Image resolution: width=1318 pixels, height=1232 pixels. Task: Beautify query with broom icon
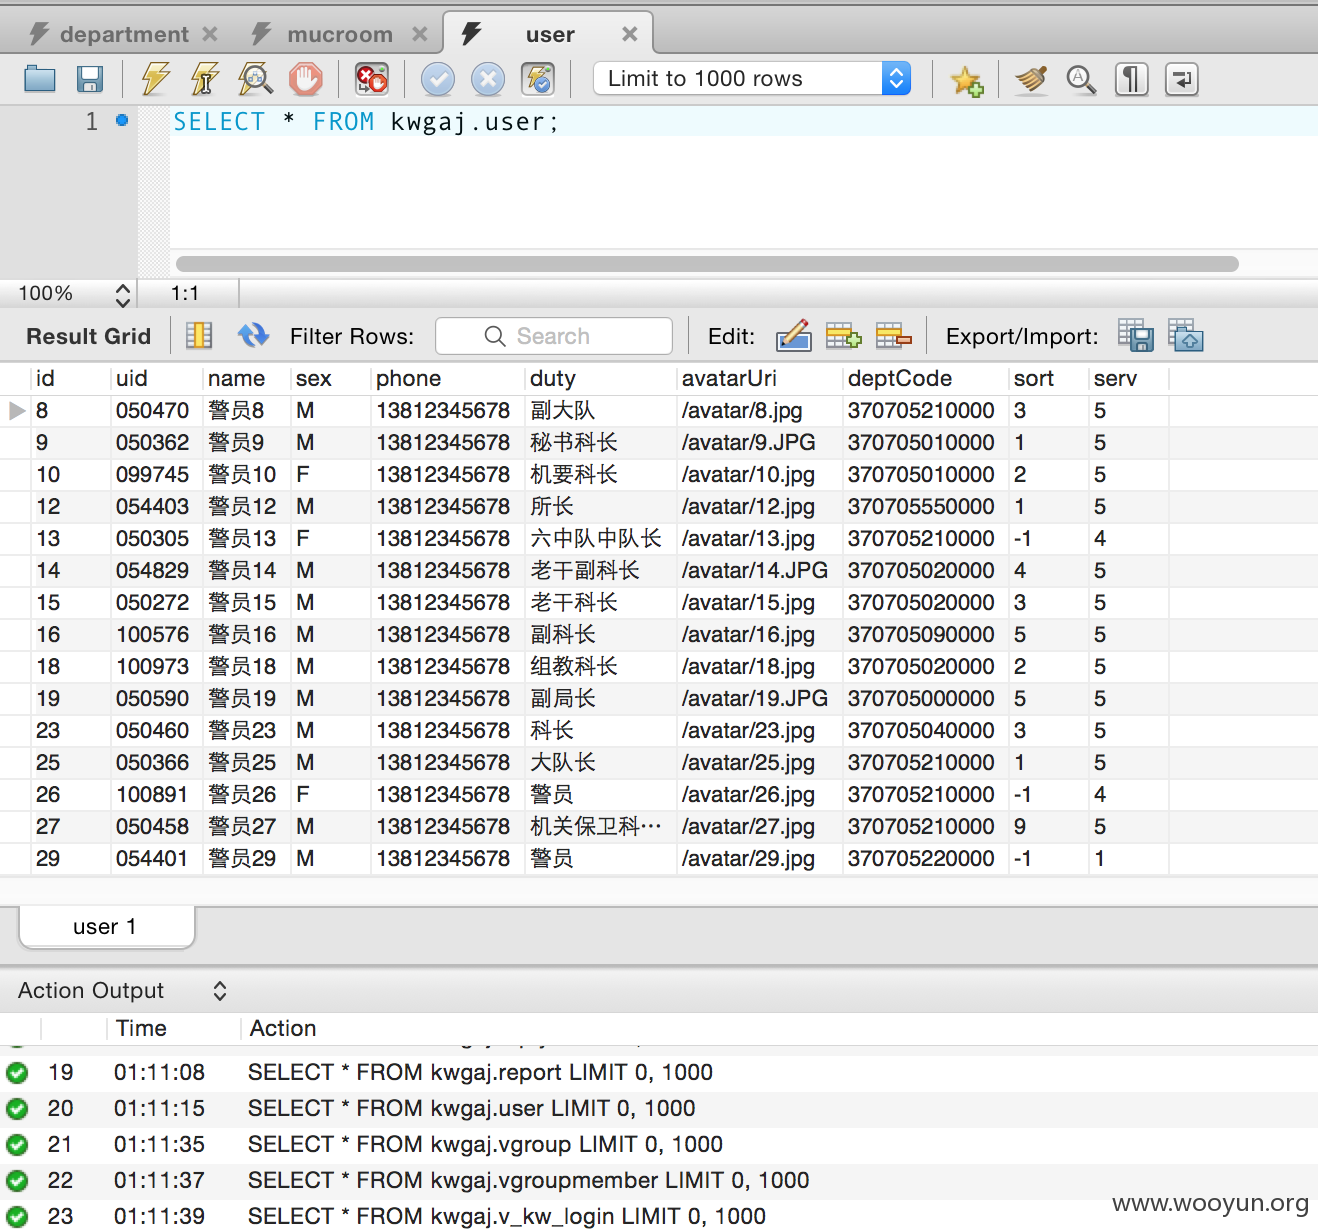pyautogui.click(x=1031, y=79)
